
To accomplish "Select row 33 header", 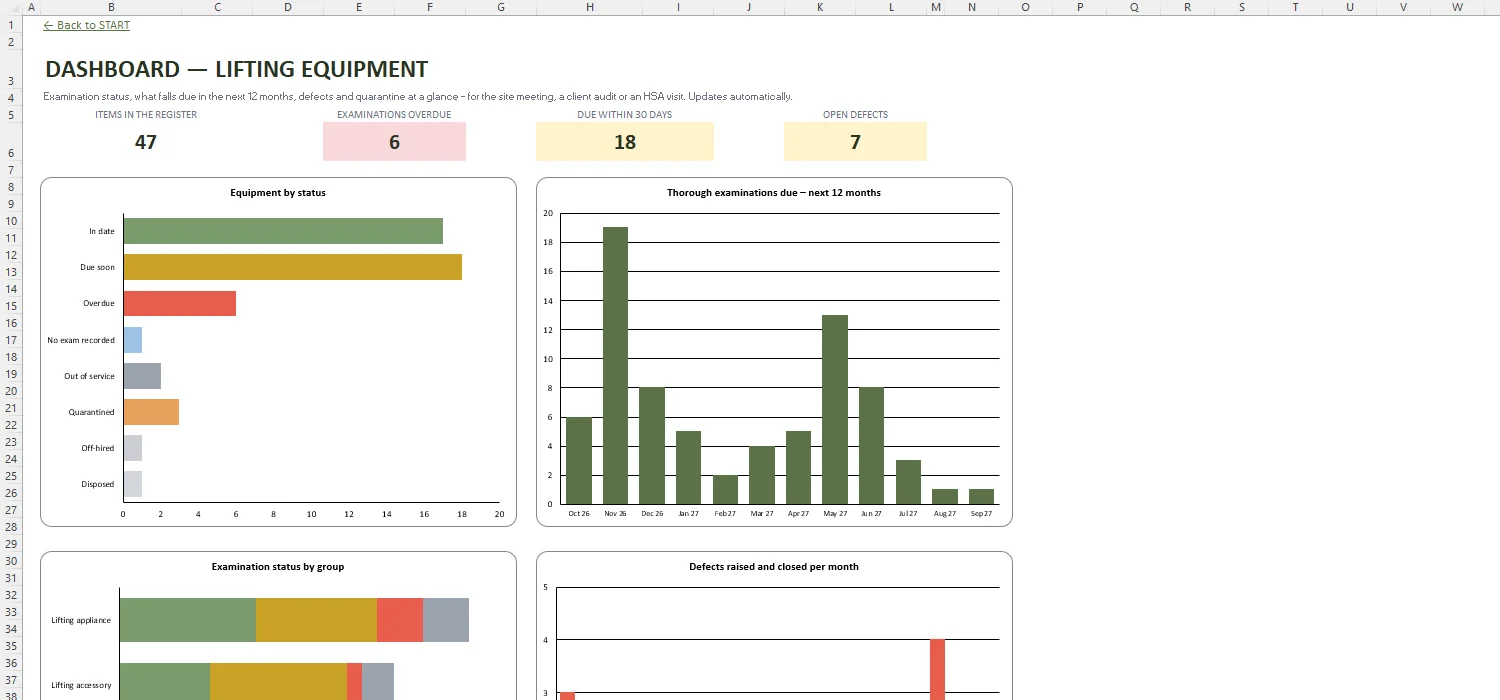I will pyautogui.click(x=11, y=612).
